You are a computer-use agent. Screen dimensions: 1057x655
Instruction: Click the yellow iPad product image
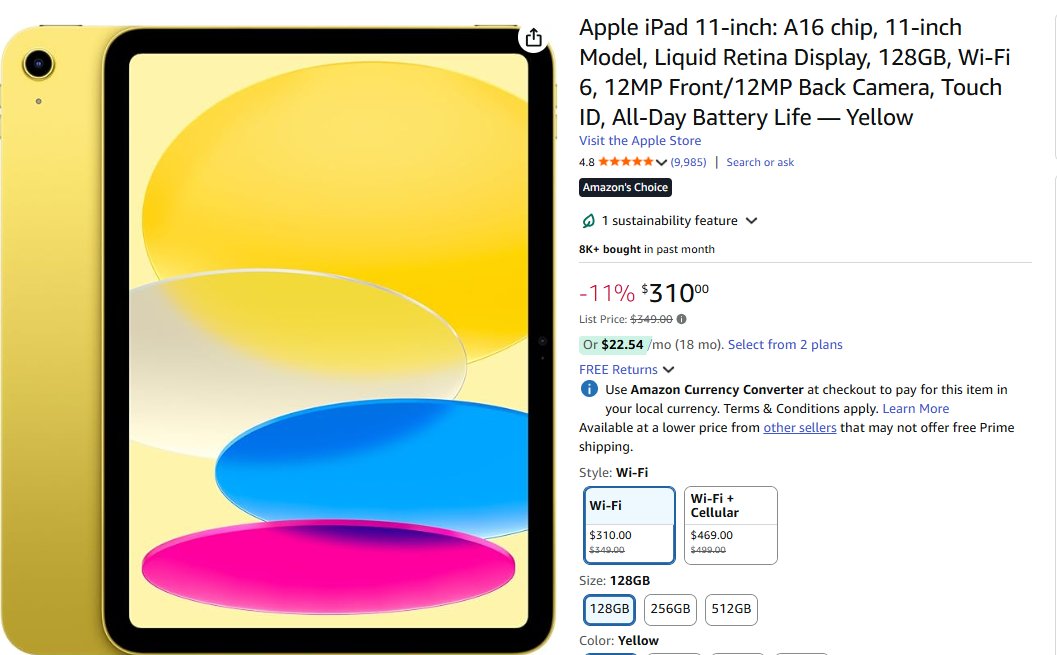[300, 340]
